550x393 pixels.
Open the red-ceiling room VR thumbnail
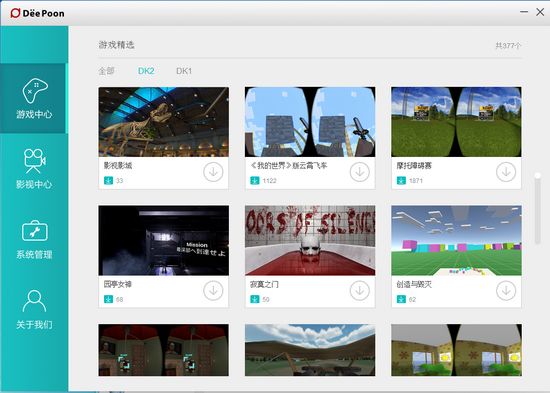click(163, 350)
